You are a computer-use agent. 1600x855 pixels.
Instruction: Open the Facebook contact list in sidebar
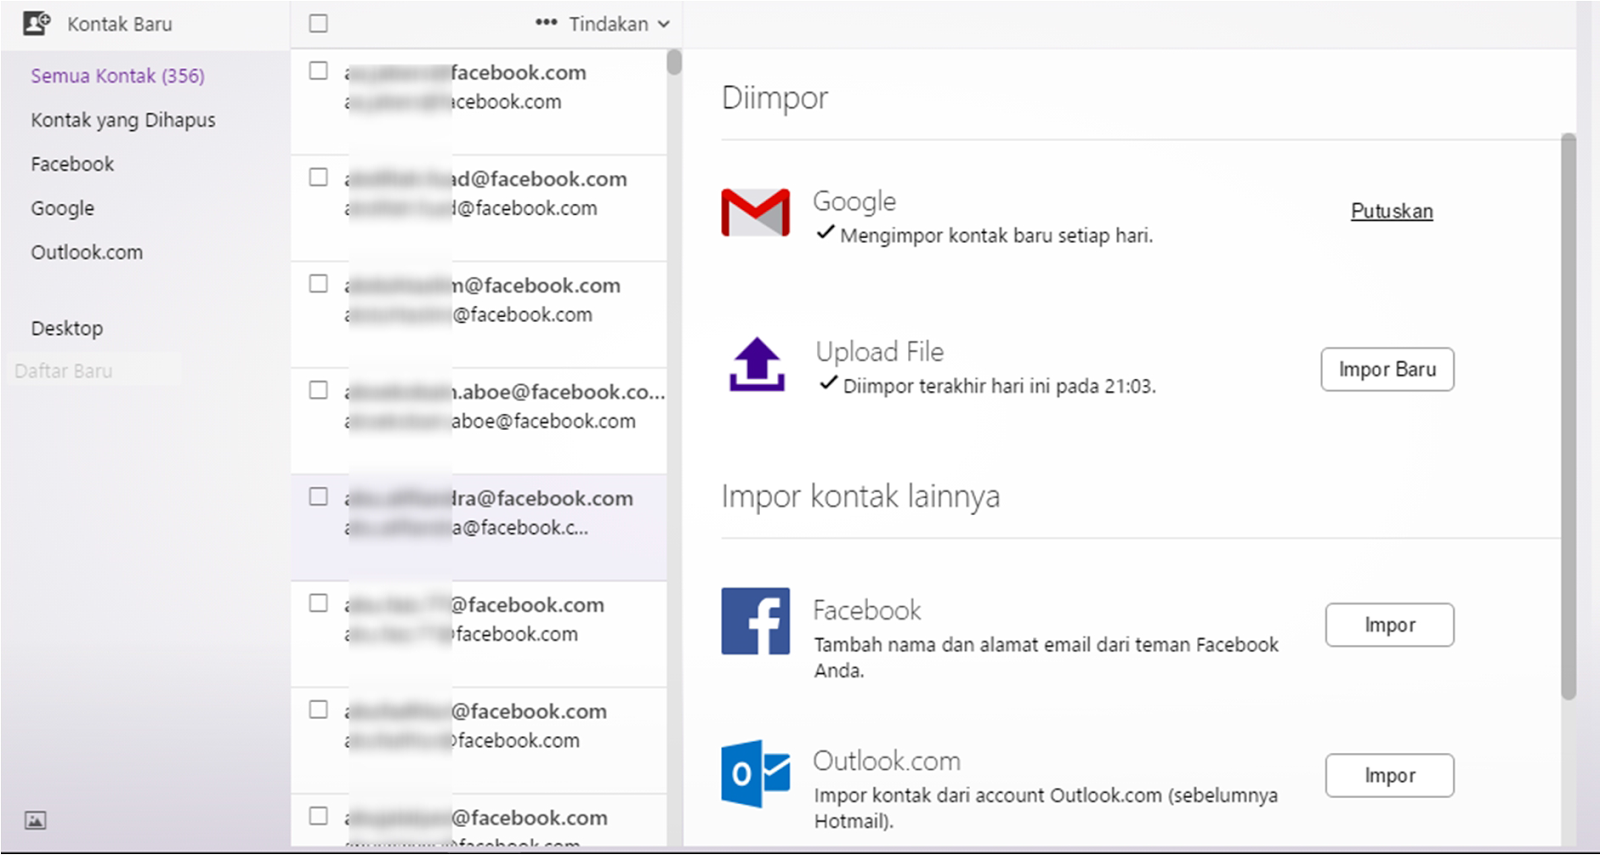coord(72,164)
